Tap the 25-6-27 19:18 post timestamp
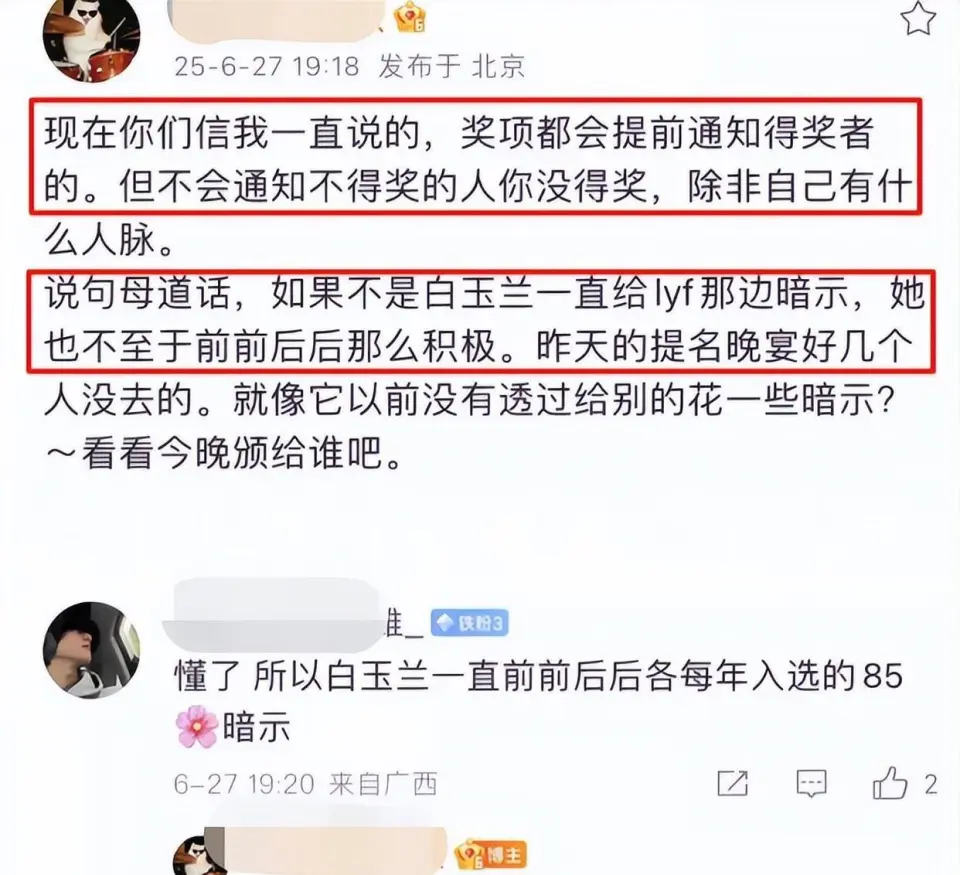The image size is (960, 875). click(266, 66)
